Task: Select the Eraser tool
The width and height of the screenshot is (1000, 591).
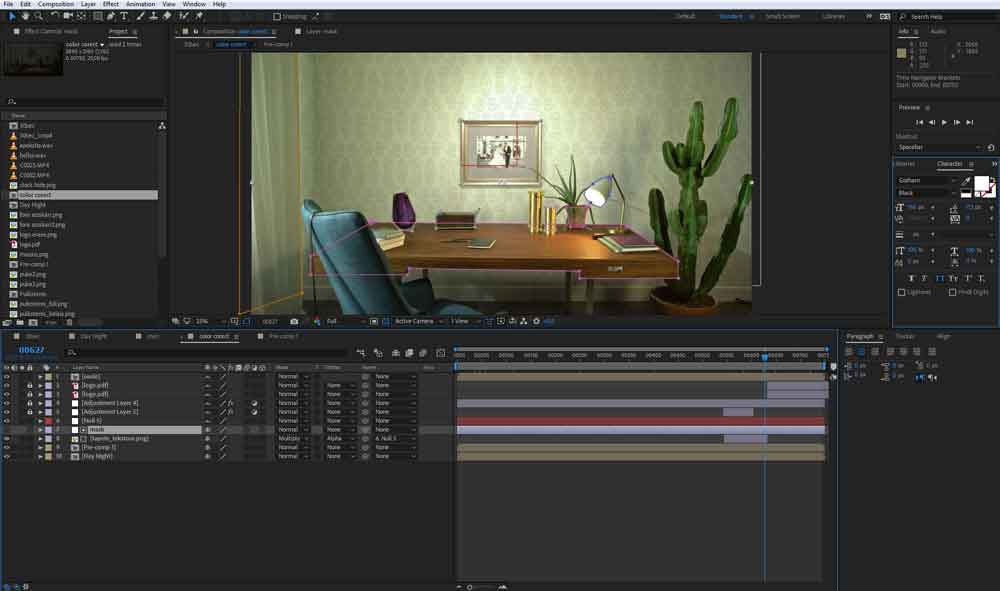Action: click(x=167, y=16)
